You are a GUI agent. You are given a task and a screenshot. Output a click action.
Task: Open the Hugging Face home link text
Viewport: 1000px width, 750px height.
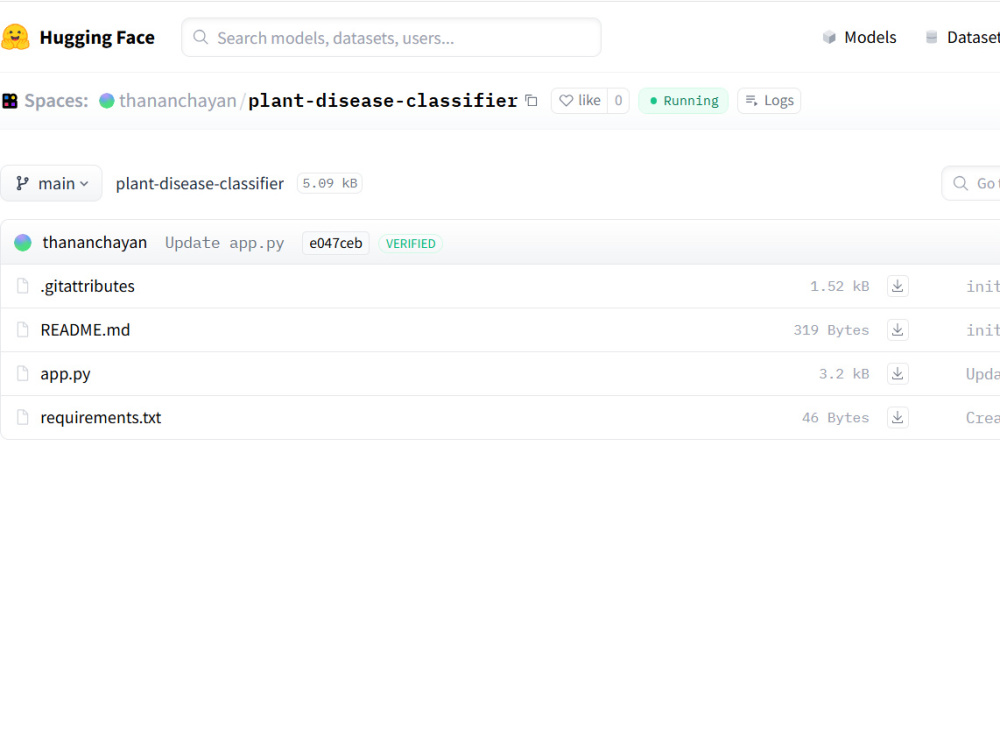pos(97,38)
